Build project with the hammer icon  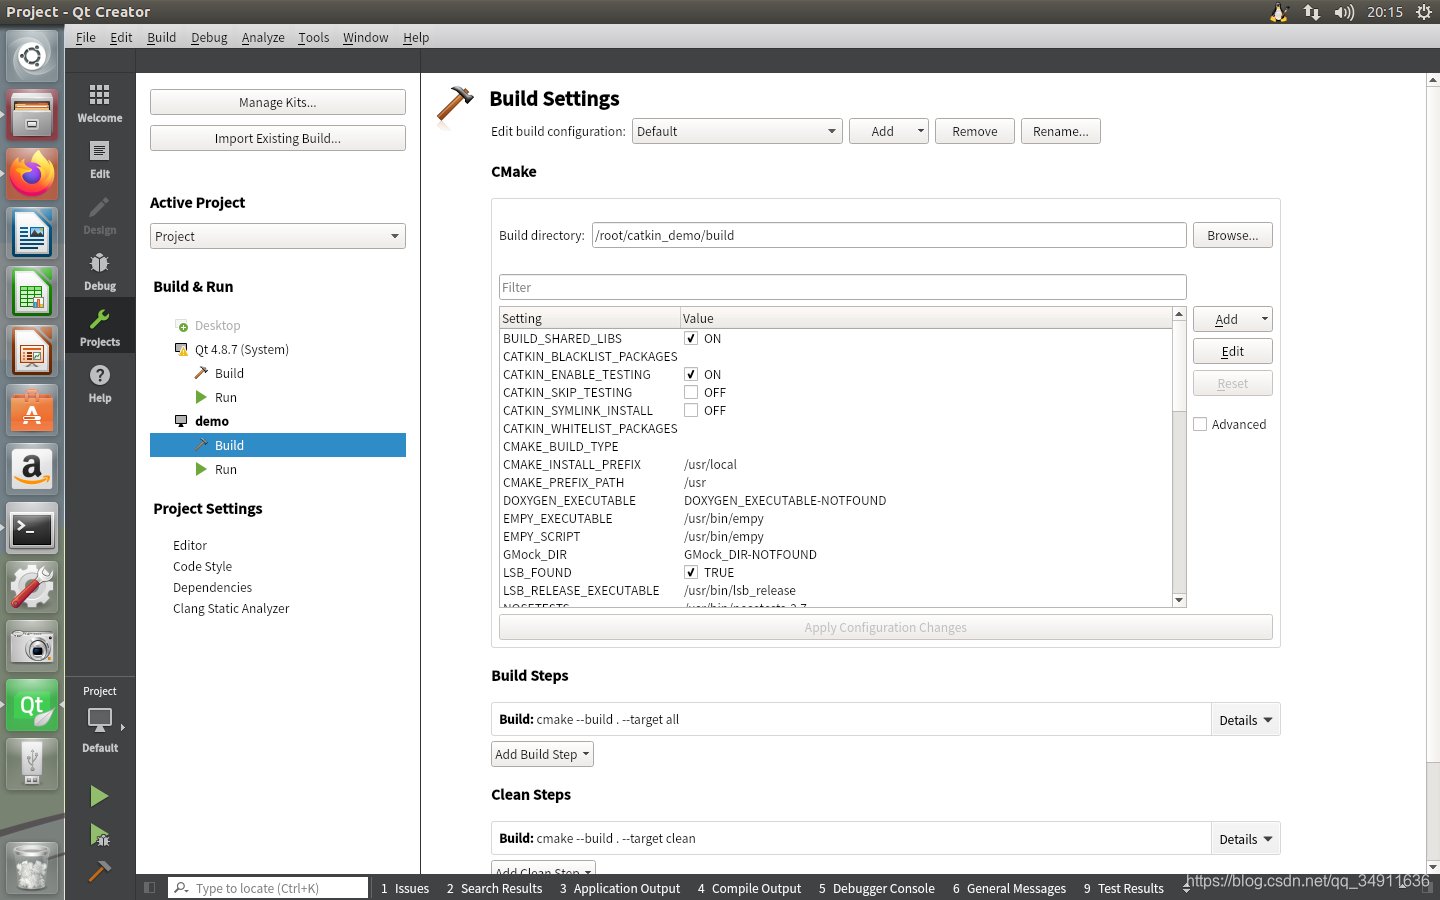tap(99, 870)
